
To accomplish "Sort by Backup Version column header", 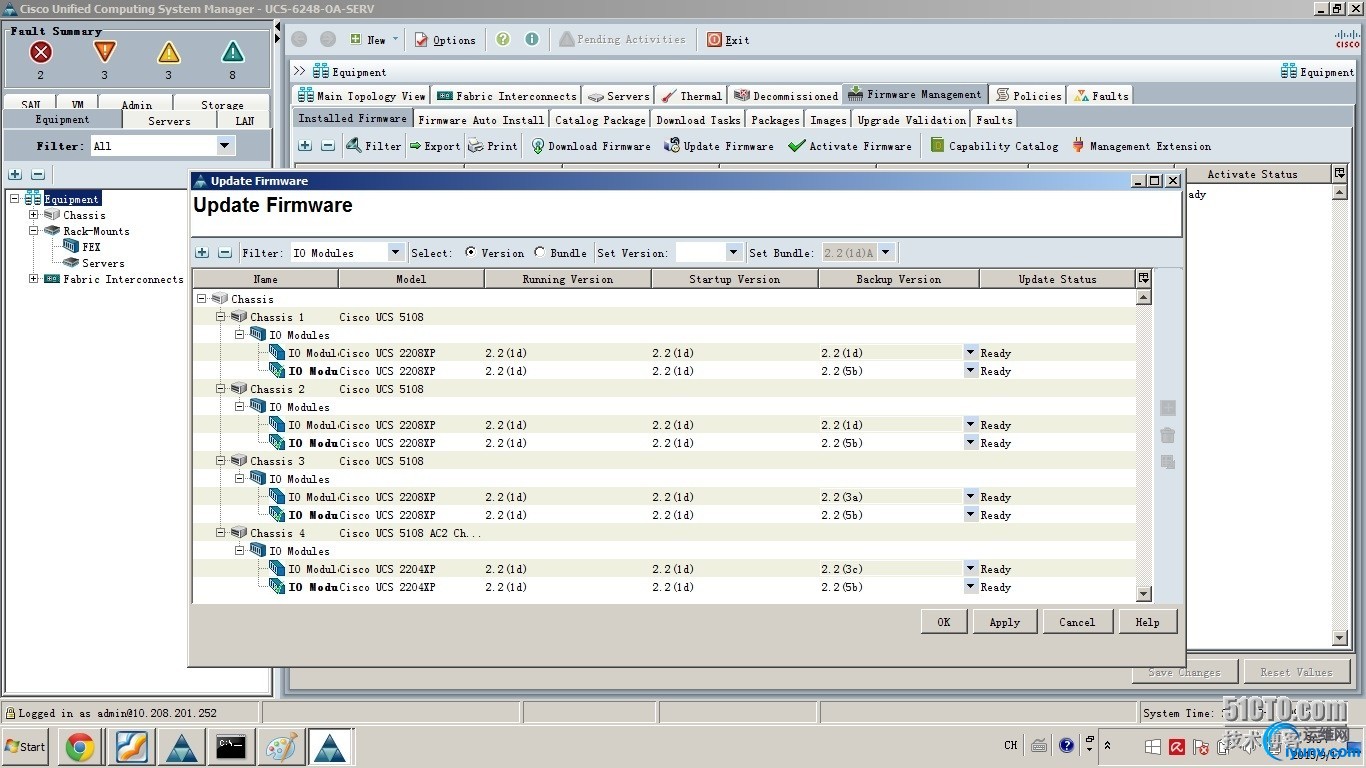I will click(898, 279).
